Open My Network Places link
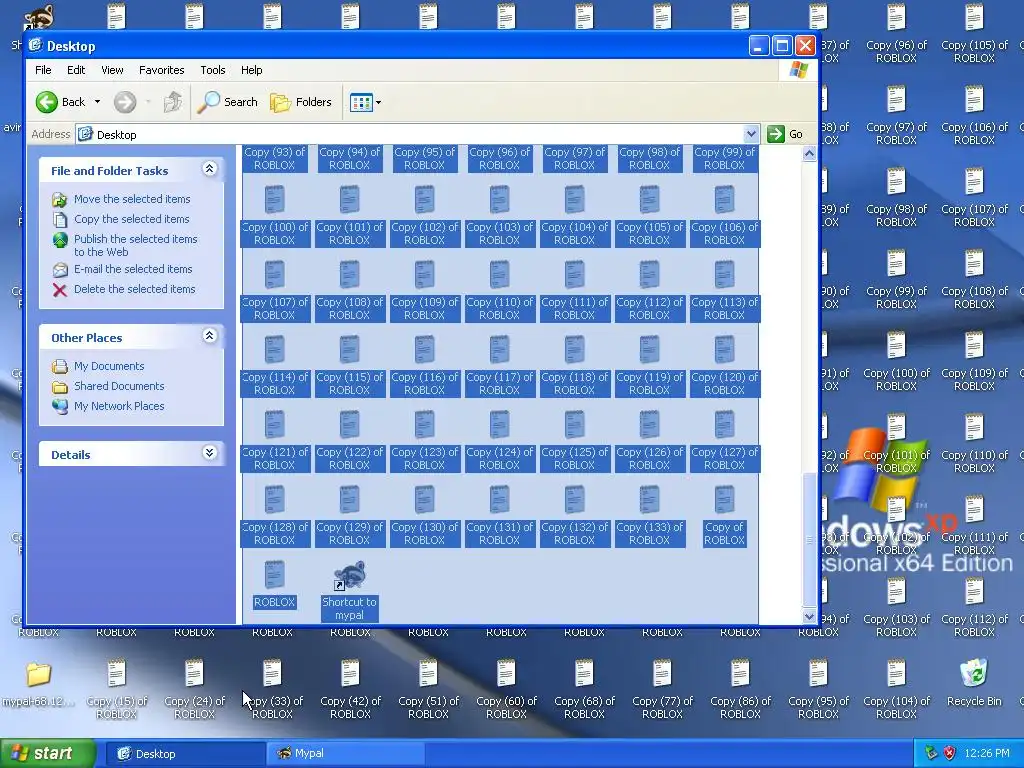 [119, 406]
